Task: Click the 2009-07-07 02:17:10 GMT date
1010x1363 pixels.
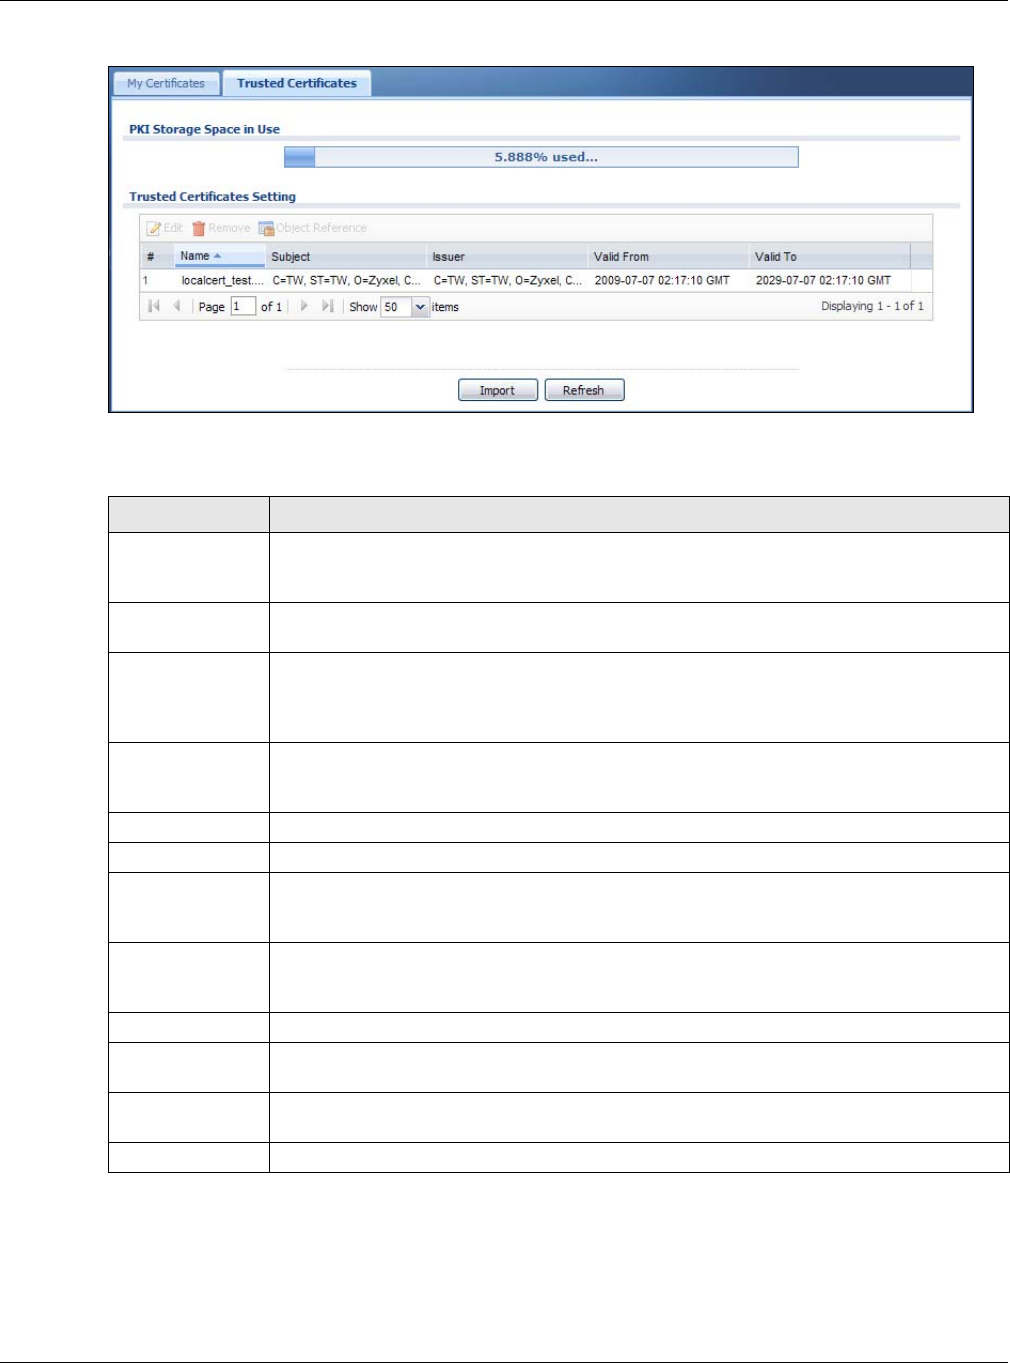Action: [662, 281]
